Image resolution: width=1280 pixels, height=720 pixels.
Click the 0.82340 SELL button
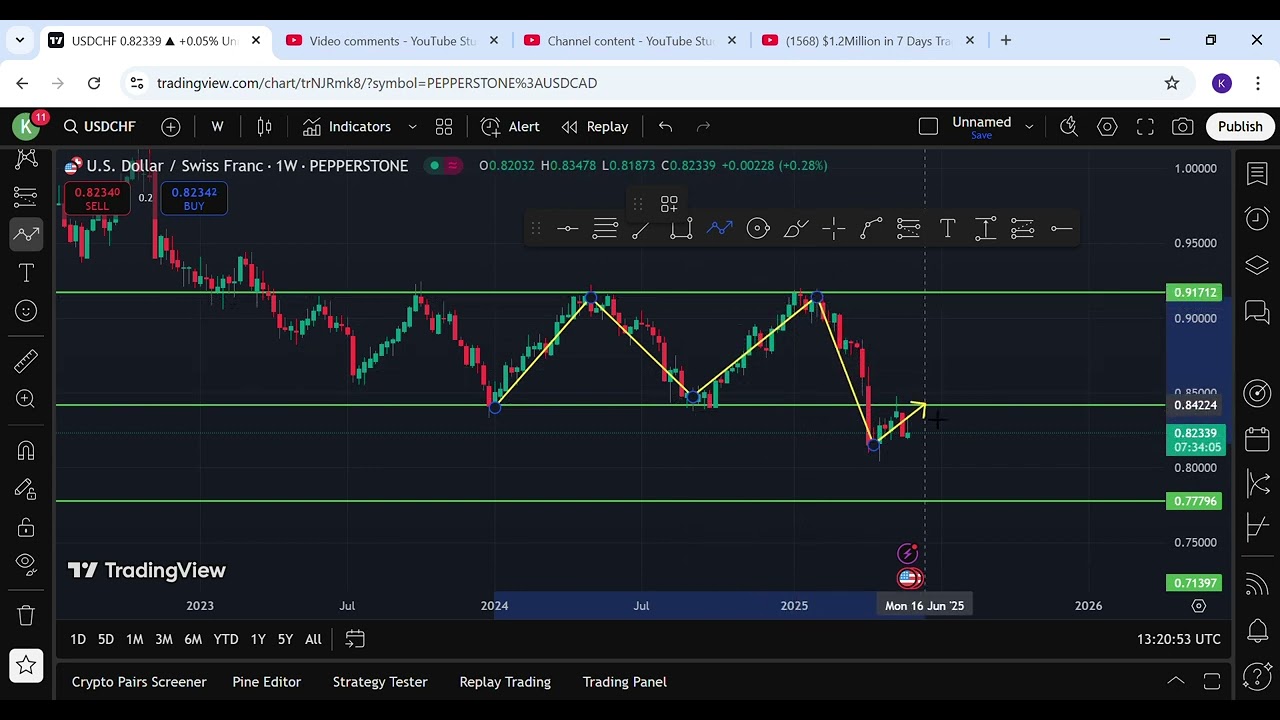tap(97, 199)
